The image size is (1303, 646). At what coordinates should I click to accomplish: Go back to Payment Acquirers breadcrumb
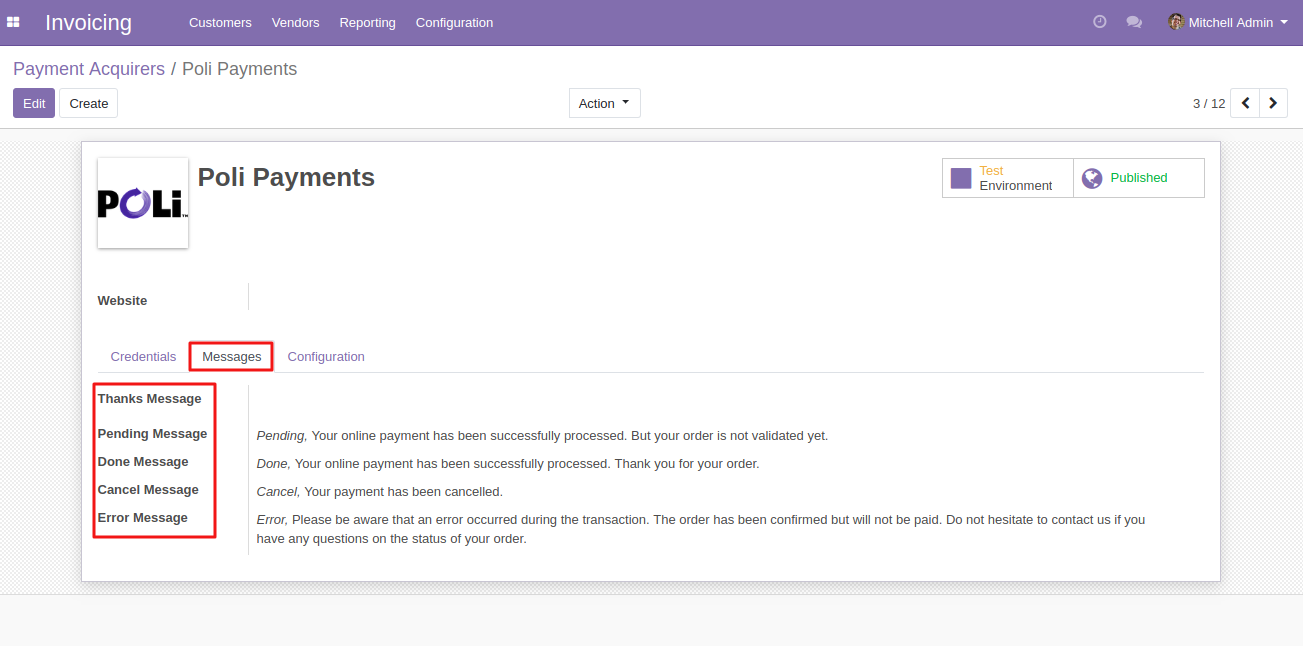click(x=89, y=69)
